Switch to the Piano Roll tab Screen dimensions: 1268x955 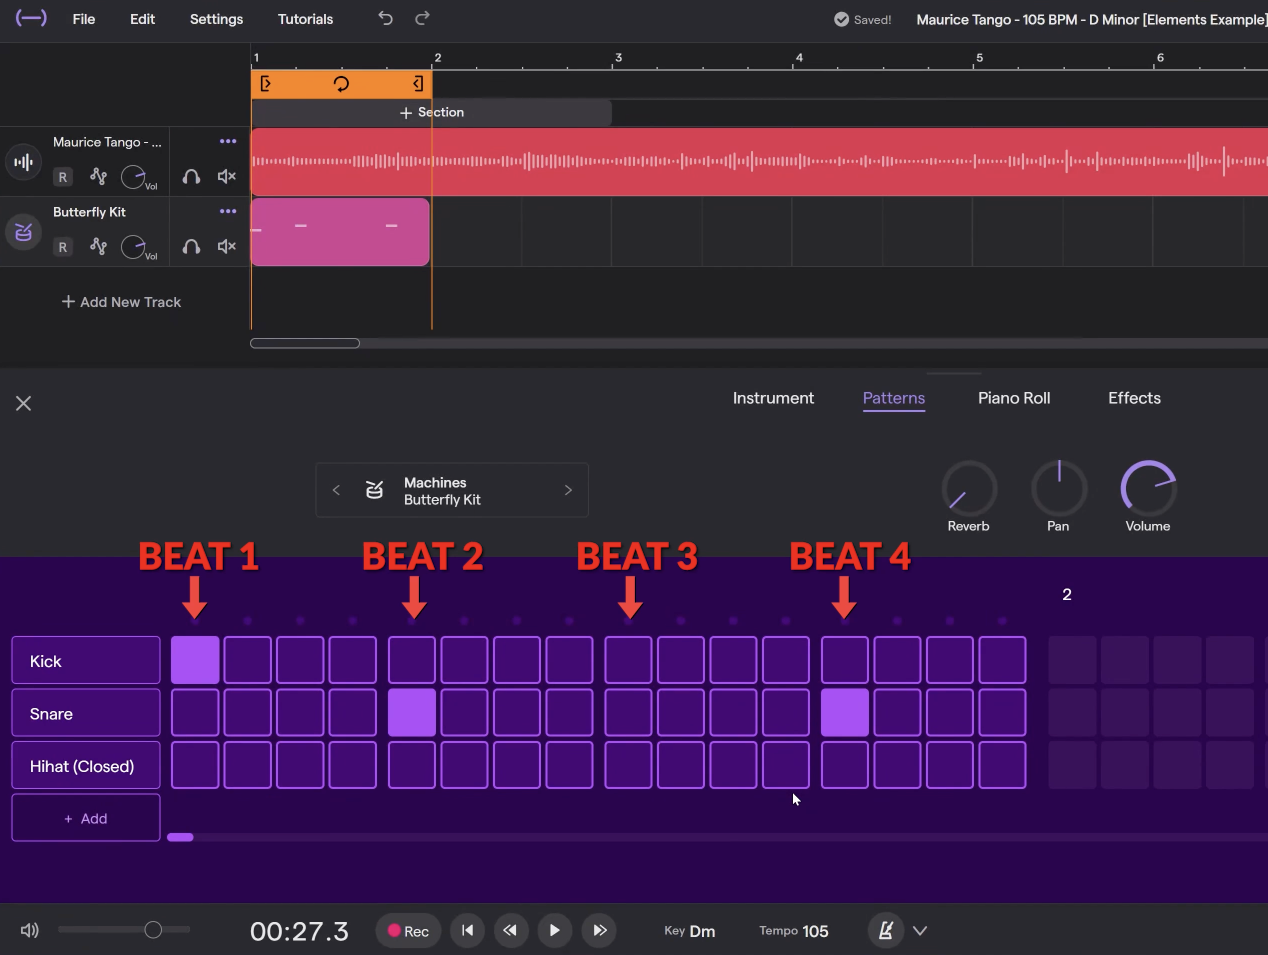1014,398
